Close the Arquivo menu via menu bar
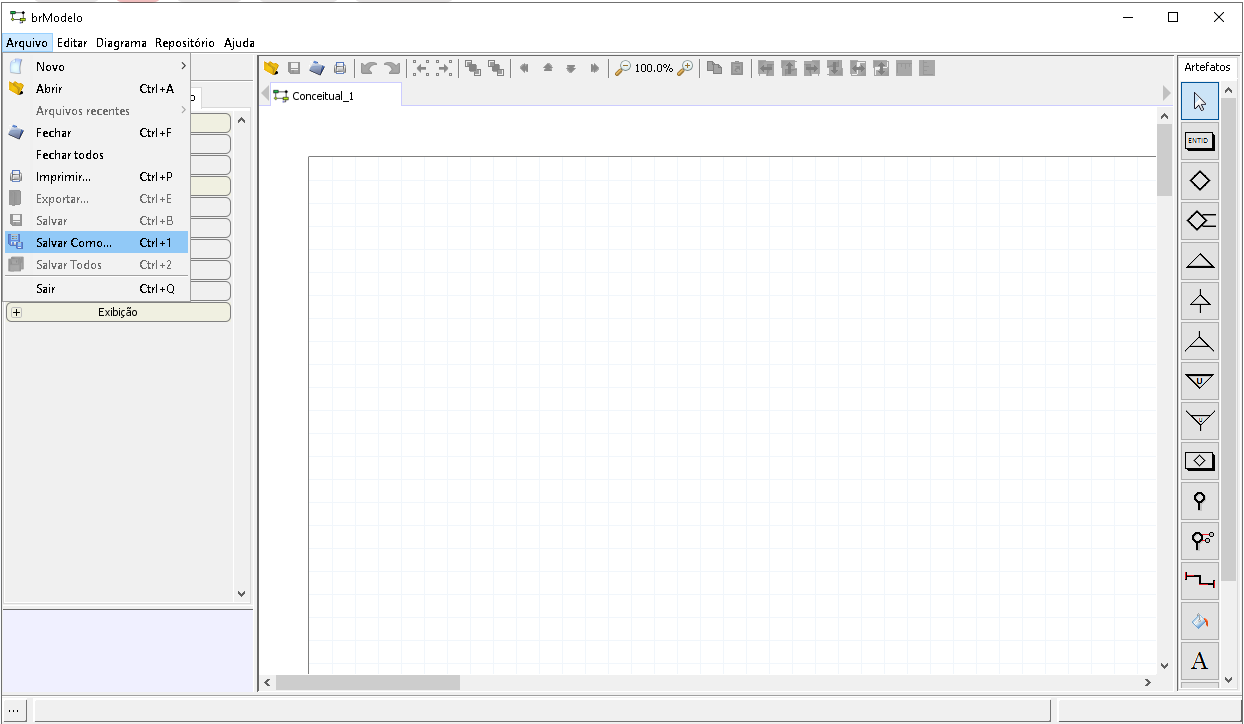 (x=26, y=43)
